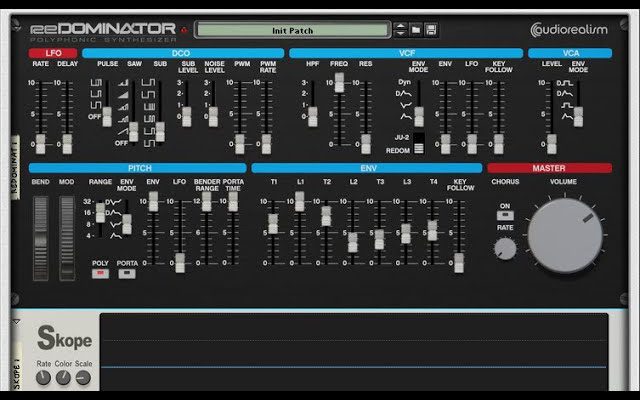Open the Init Patch selector display
Viewport: 640px width, 400px height.
291,30
